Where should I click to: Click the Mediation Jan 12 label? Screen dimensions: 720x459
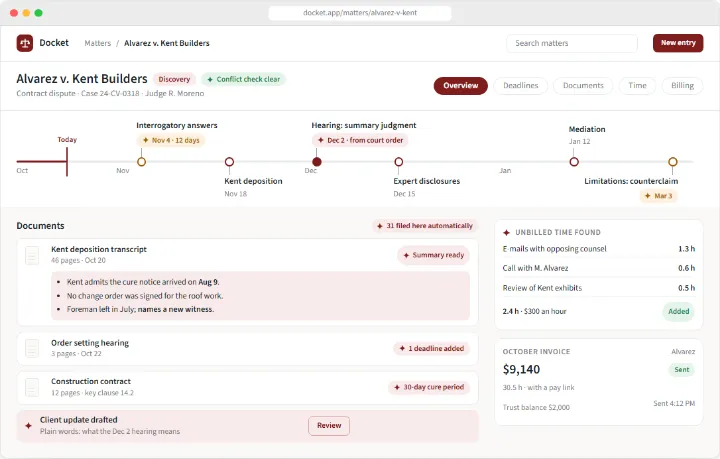tap(587, 135)
